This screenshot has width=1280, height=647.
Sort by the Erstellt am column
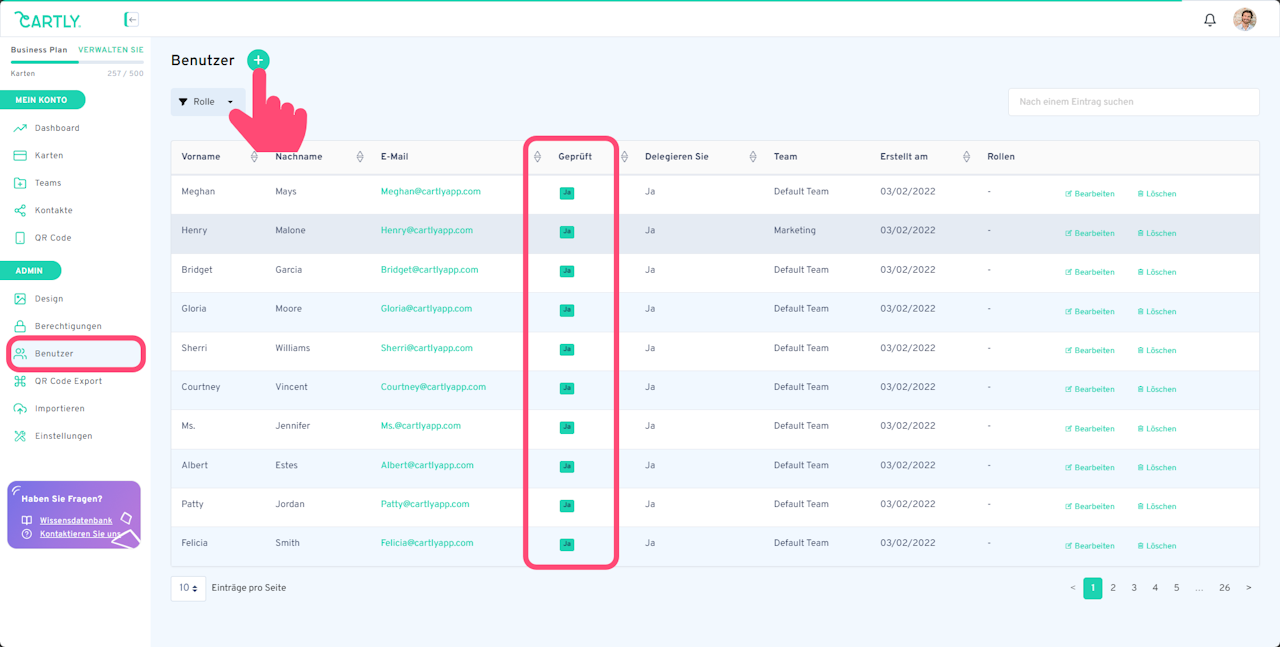(x=966, y=157)
